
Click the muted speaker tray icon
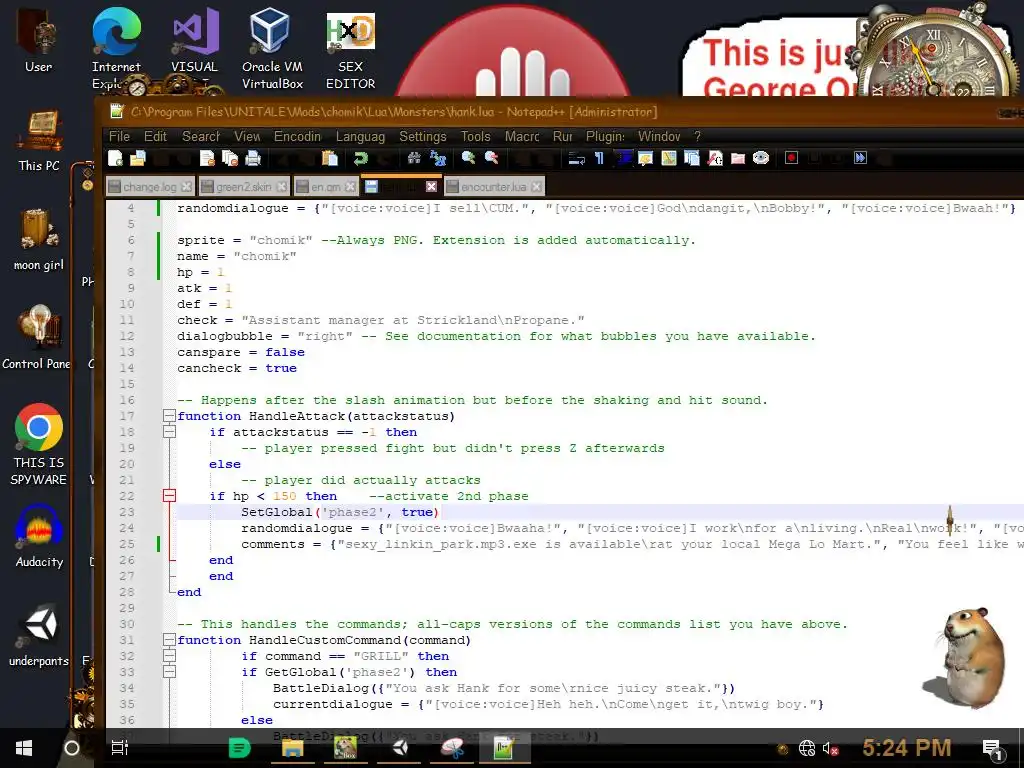coord(831,748)
